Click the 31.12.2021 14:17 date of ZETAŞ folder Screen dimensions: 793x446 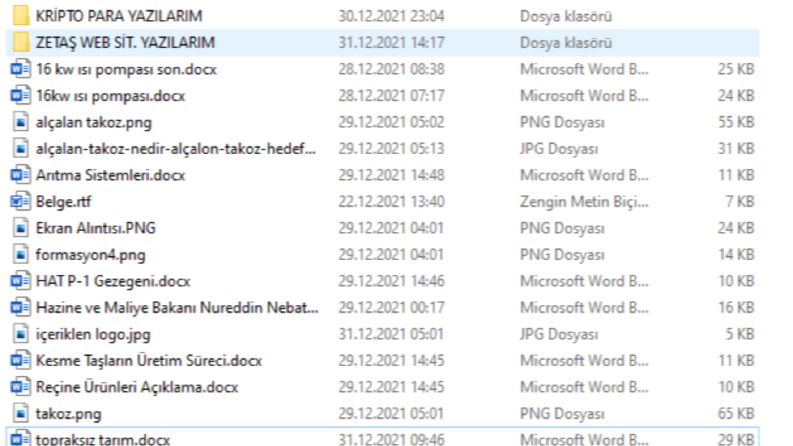pos(391,42)
